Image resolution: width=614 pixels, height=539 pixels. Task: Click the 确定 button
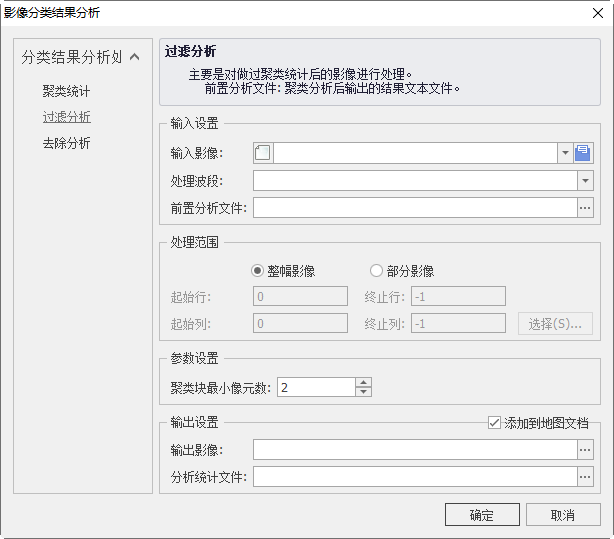[x=483, y=515]
